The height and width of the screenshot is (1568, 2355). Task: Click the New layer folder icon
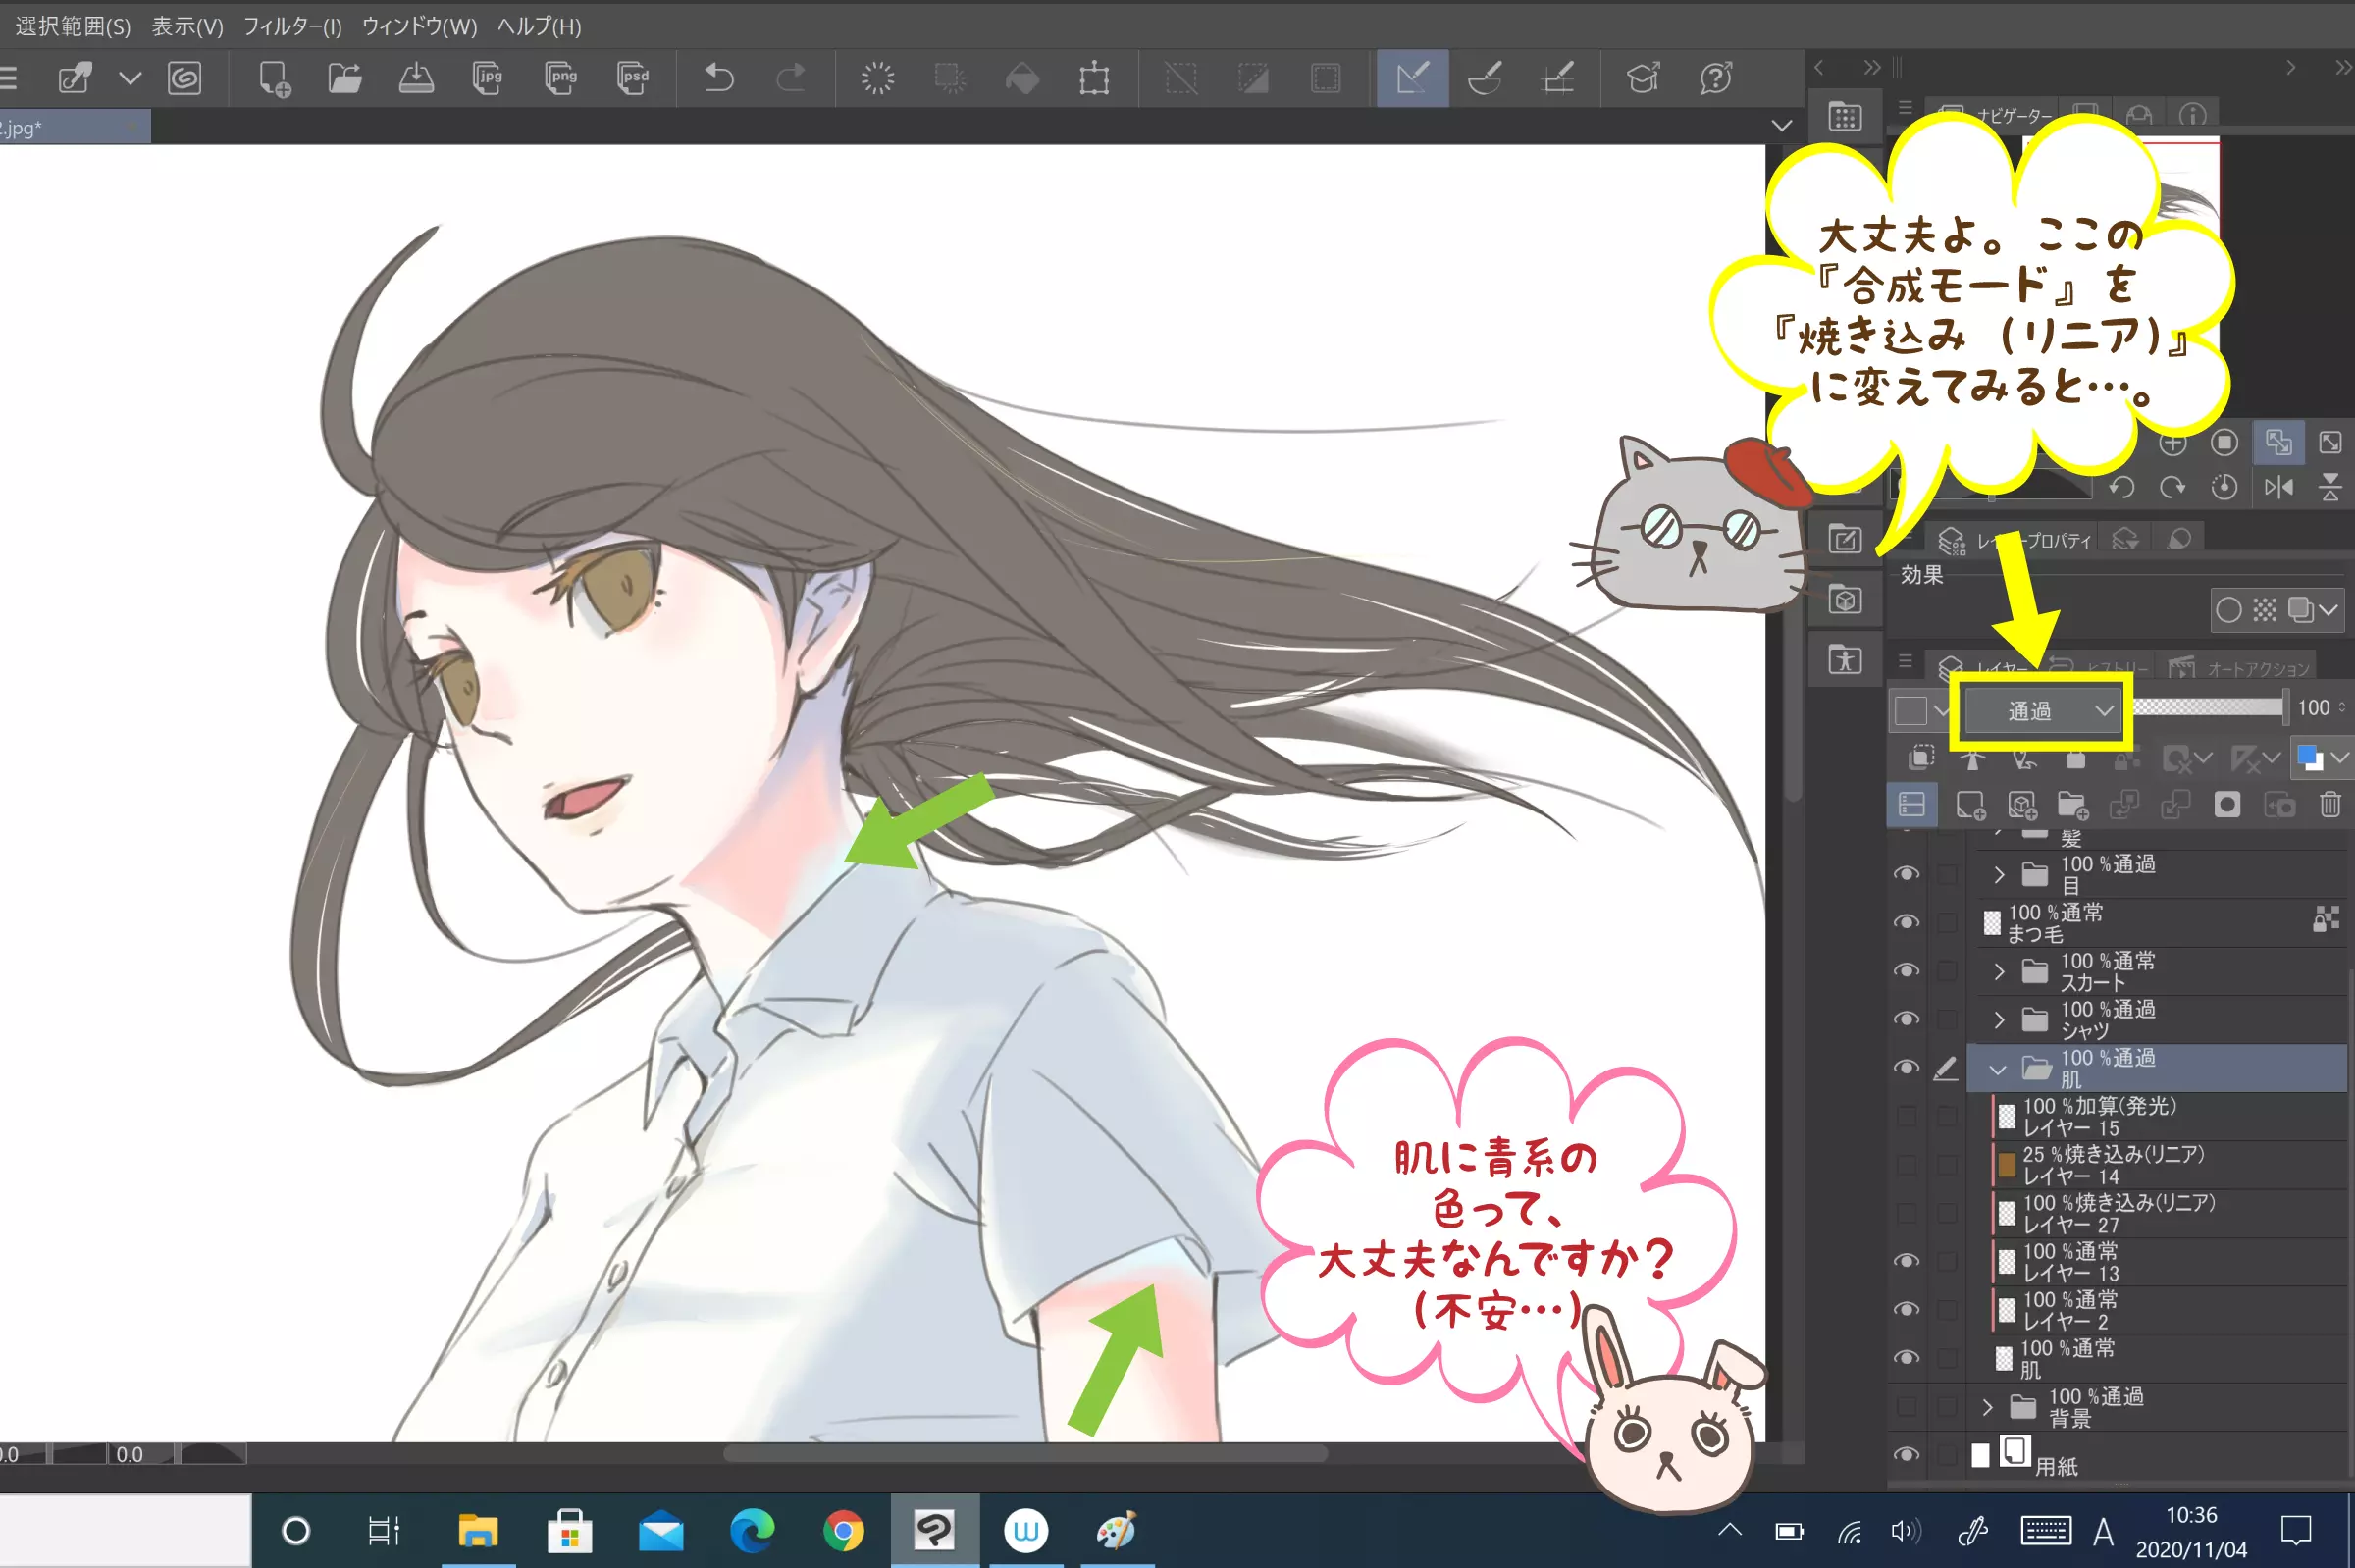(2072, 805)
